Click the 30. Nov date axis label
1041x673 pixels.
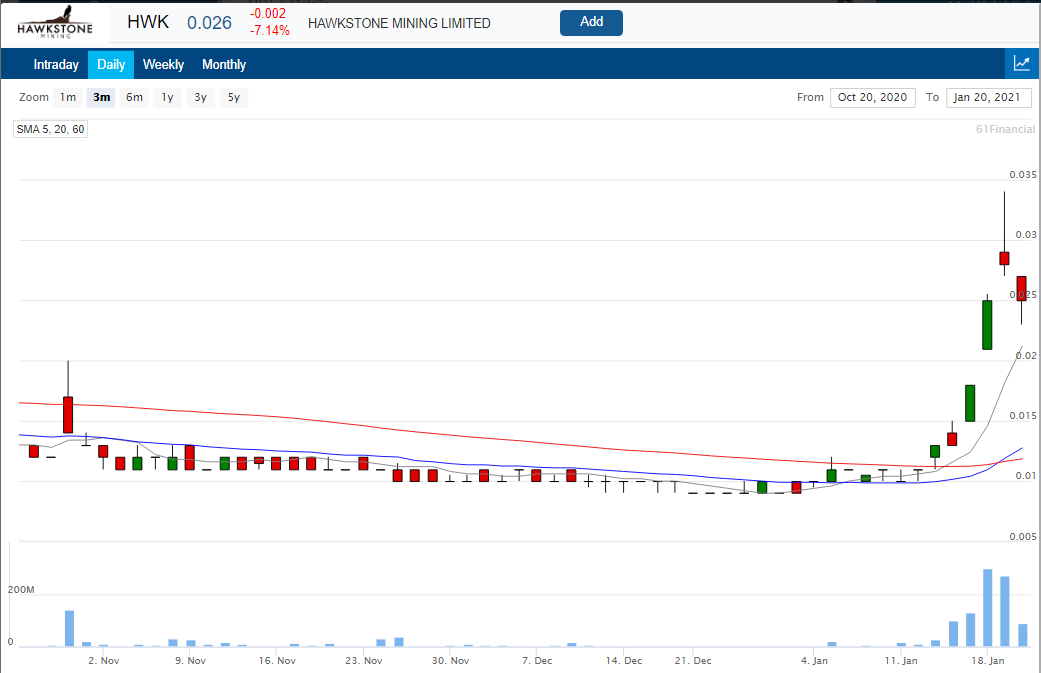pyautogui.click(x=451, y=660)
